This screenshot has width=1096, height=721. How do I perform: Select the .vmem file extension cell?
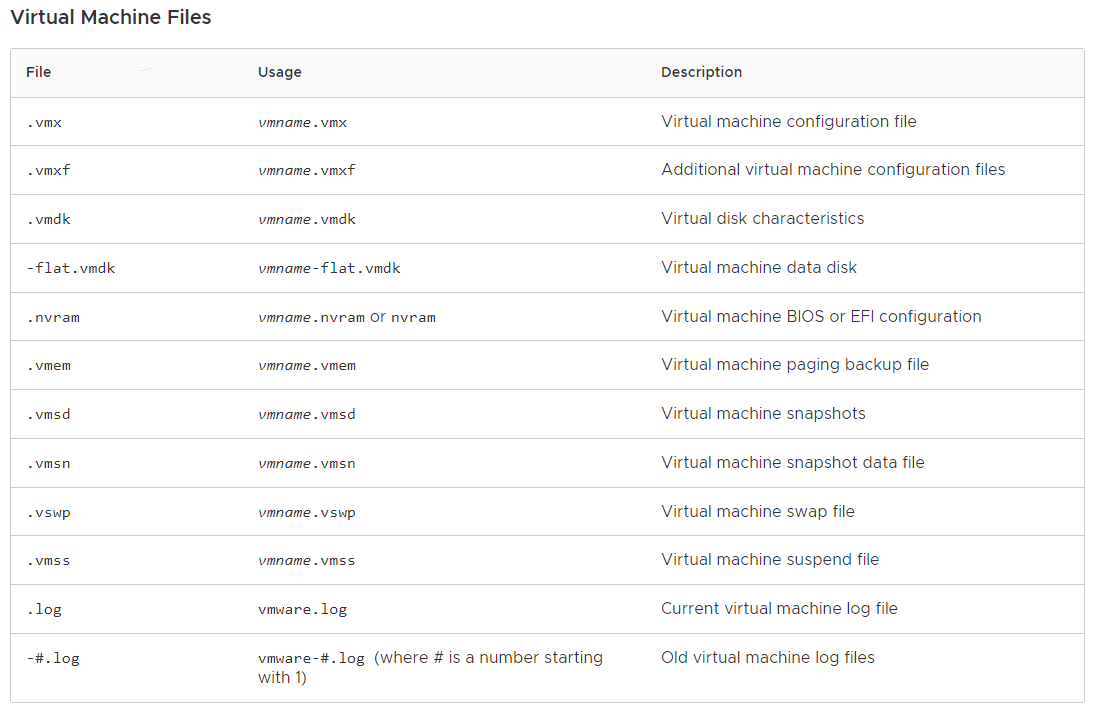pos(48,366)
